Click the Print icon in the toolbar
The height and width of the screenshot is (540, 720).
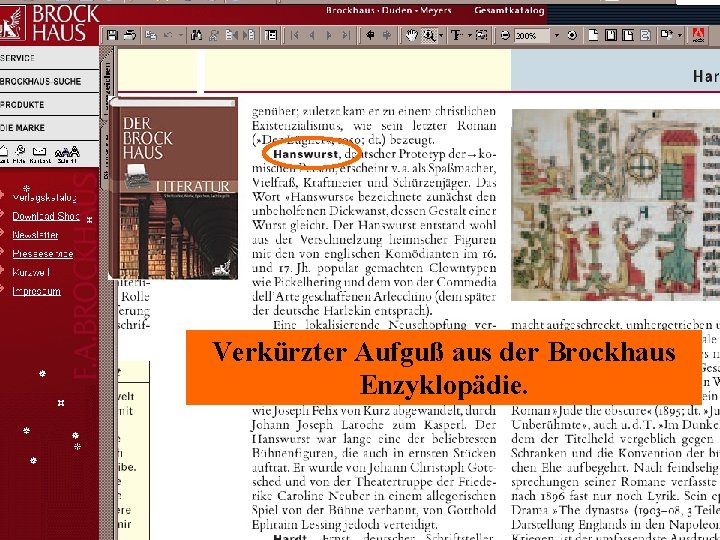129,35
